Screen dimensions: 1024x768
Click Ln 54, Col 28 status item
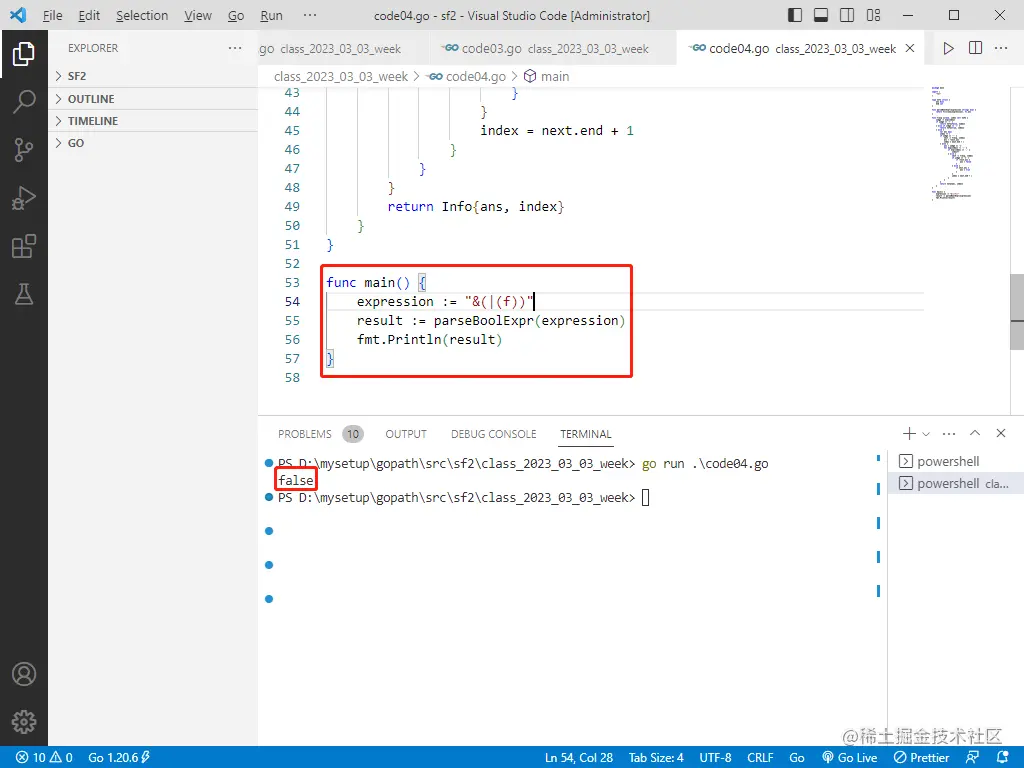click(579, 758)
